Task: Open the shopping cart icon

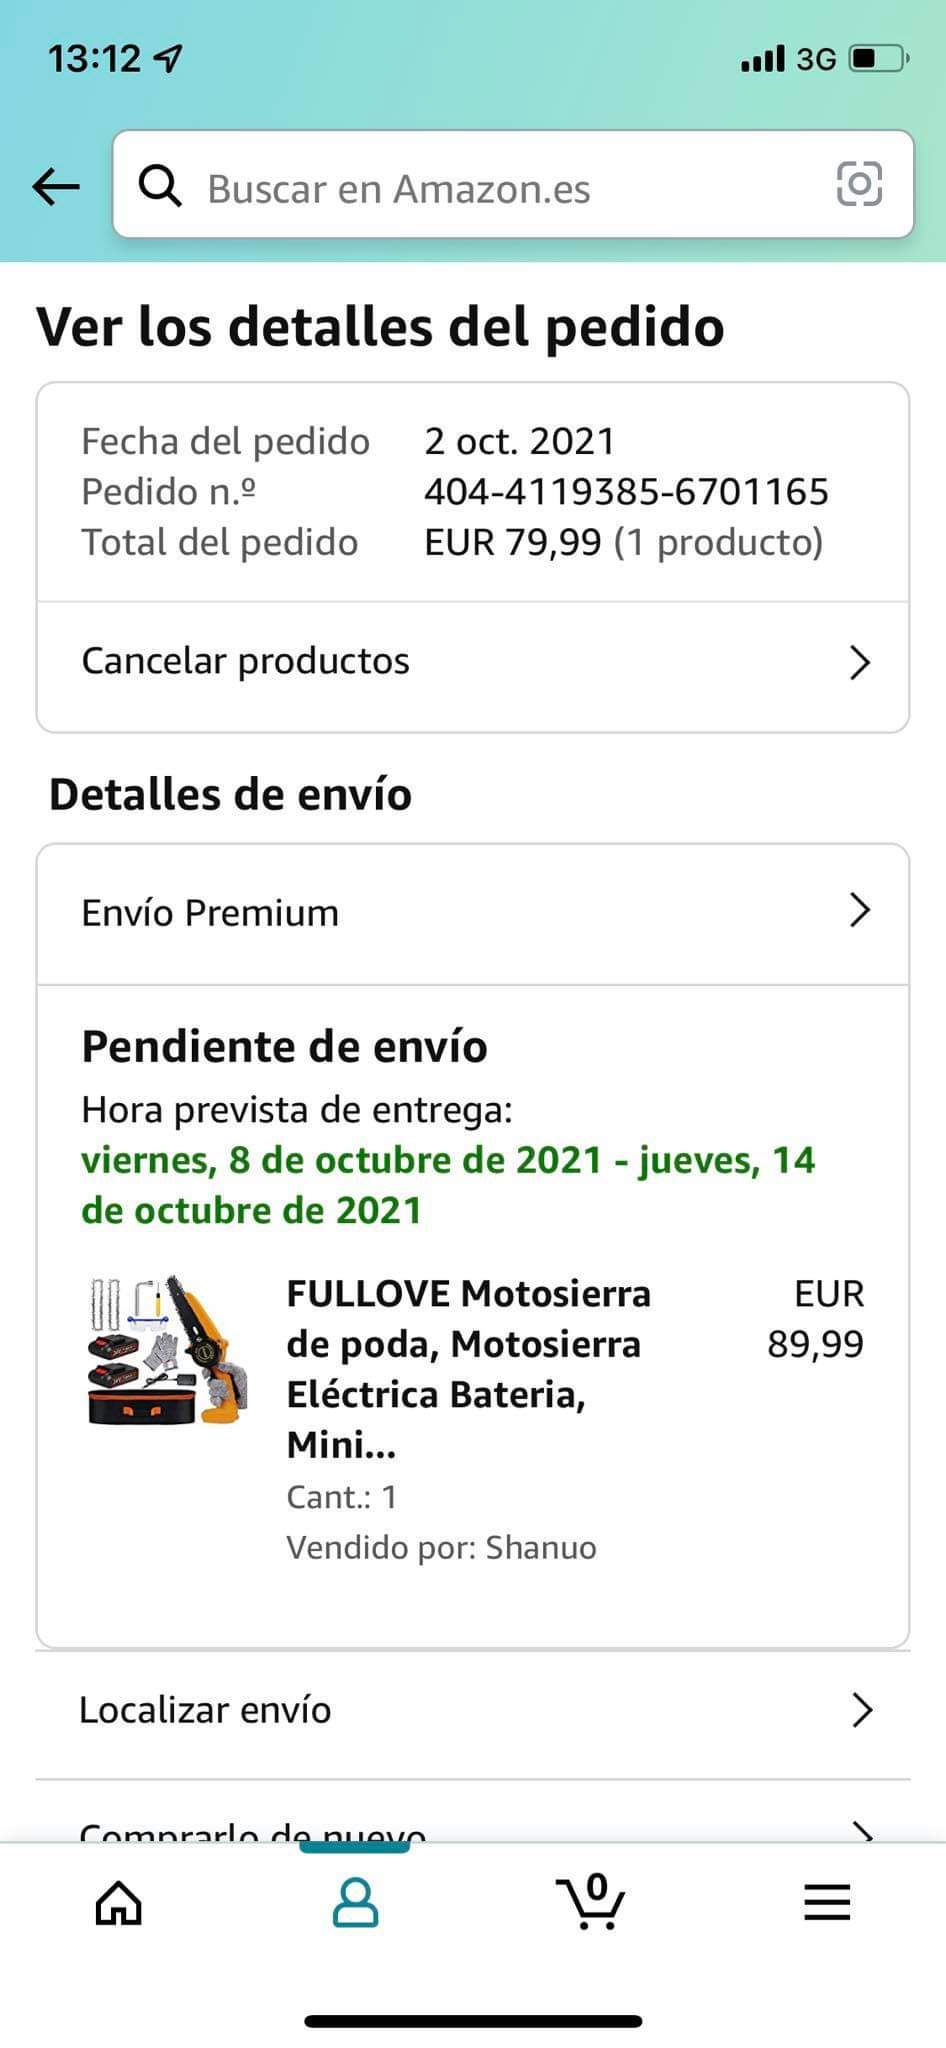Action: 591,1902
